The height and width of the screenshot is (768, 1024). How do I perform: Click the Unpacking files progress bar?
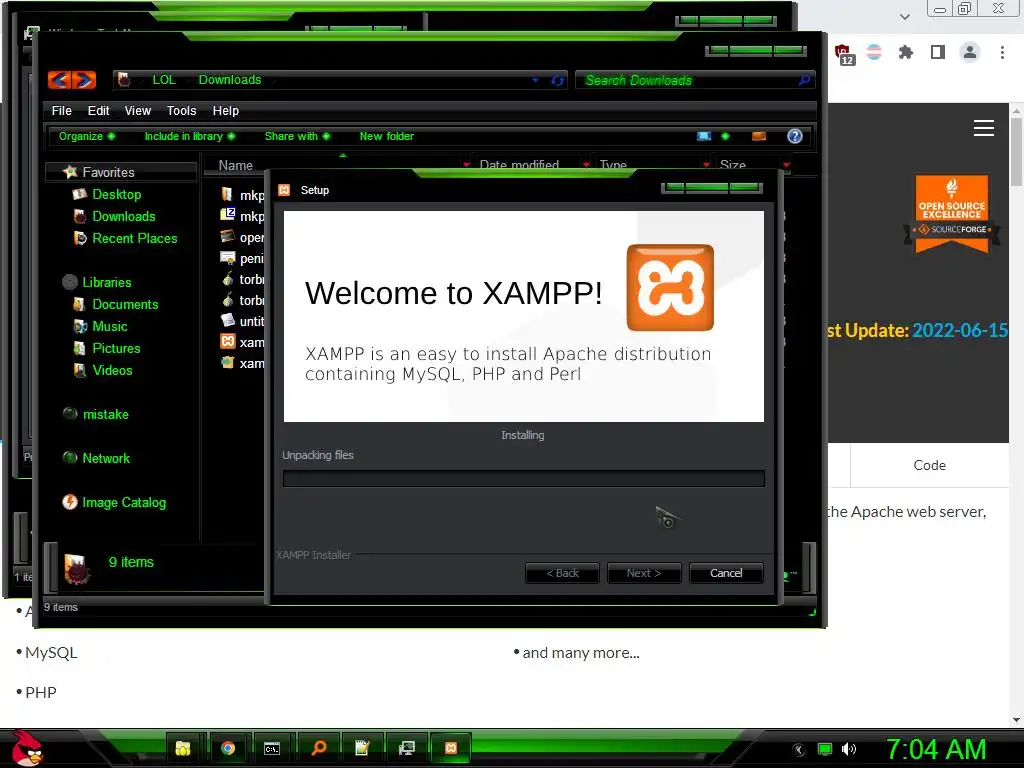tap(523, 479)
